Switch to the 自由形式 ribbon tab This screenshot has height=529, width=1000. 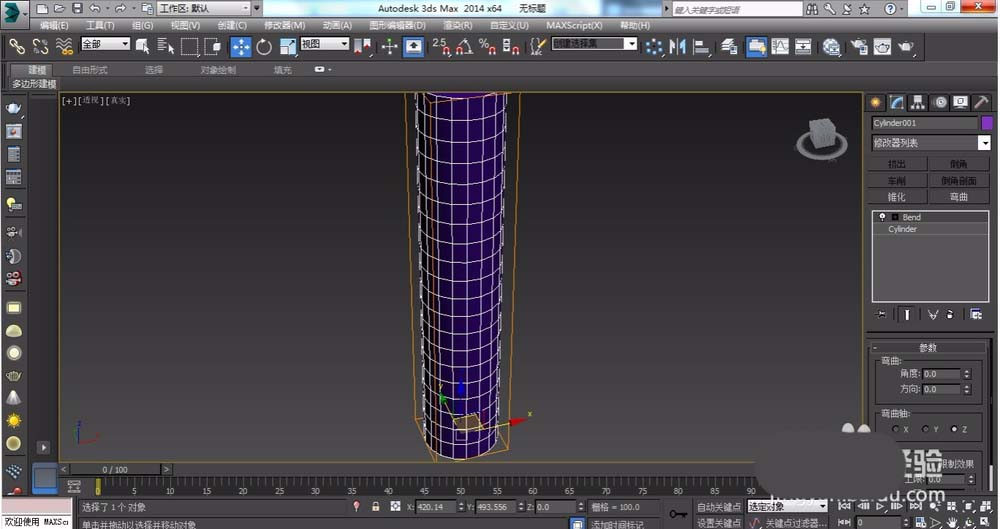(90, 70)
